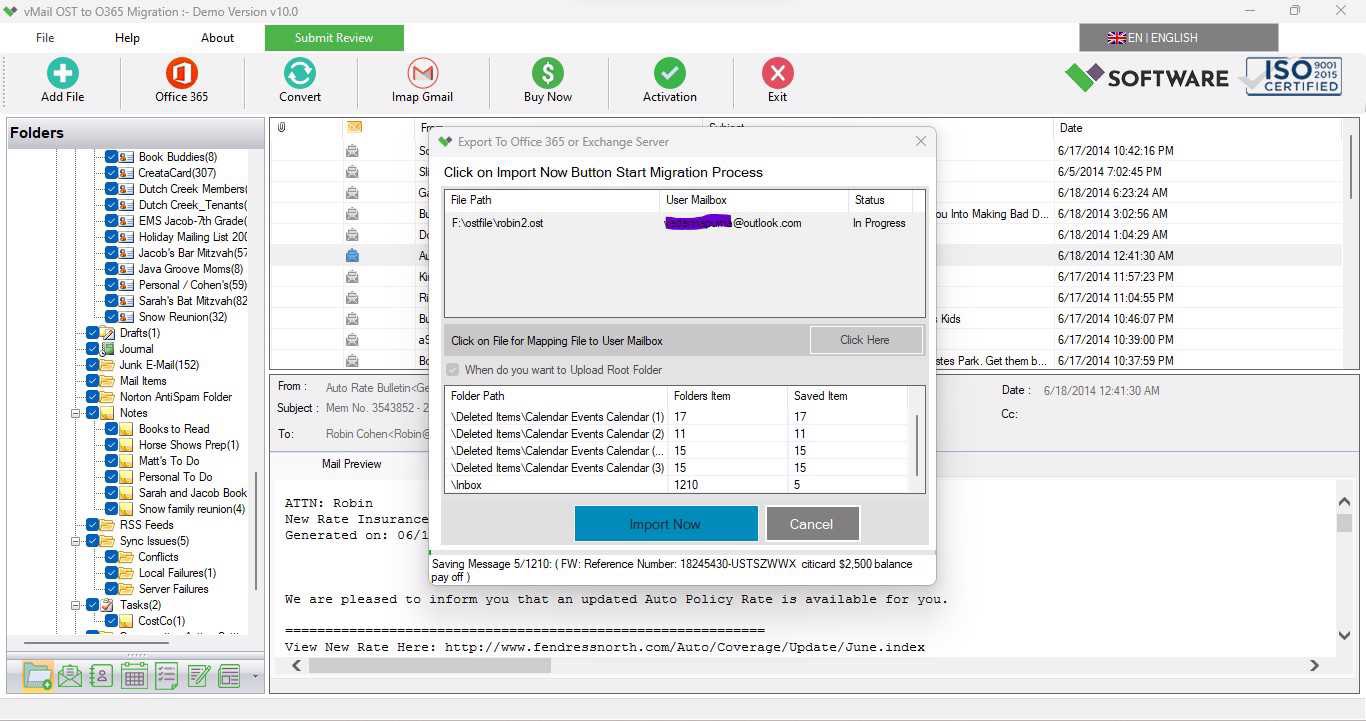This screenshot has height=721, width=1366.
Task: Switch to the mail view icon
Action: click(x=69, y=676)
